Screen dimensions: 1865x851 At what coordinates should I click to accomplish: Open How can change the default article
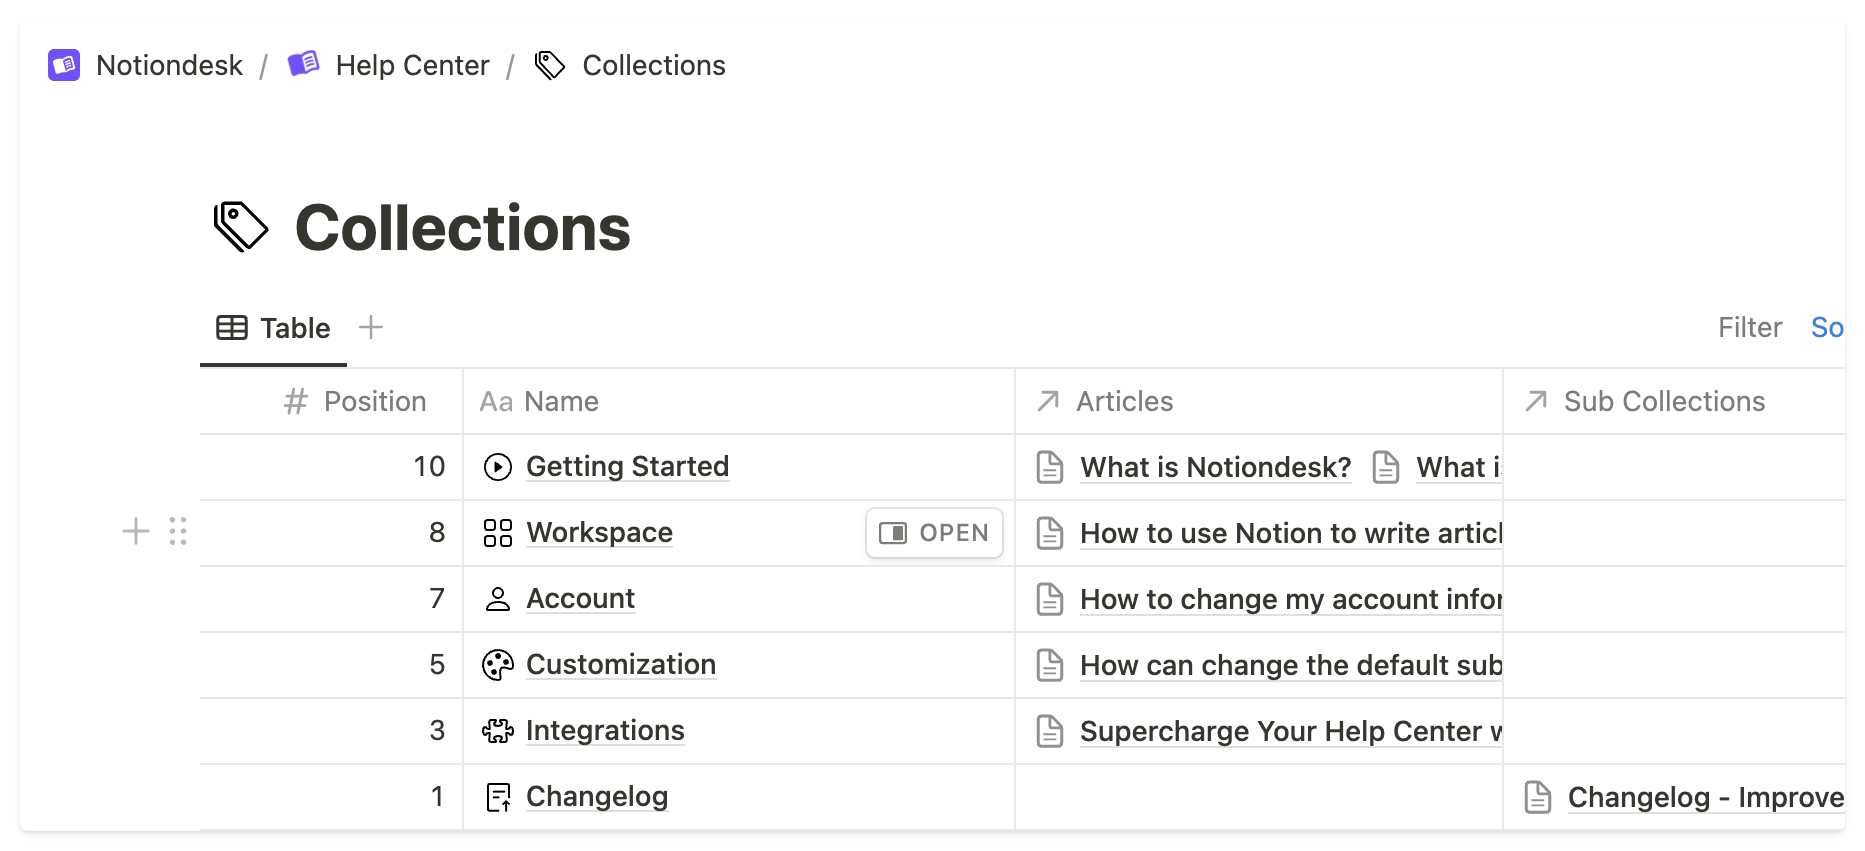(x=1291, y=665)
